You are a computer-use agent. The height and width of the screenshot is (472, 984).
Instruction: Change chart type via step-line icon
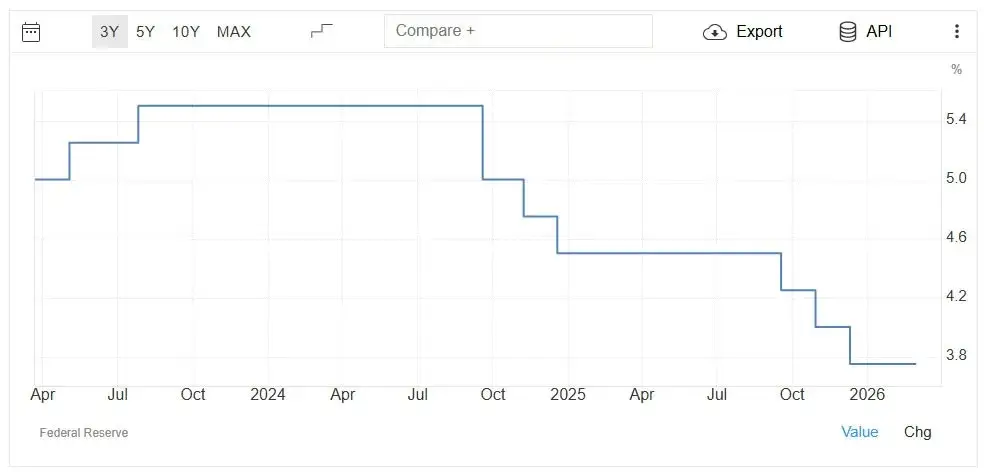coord(322,31)
